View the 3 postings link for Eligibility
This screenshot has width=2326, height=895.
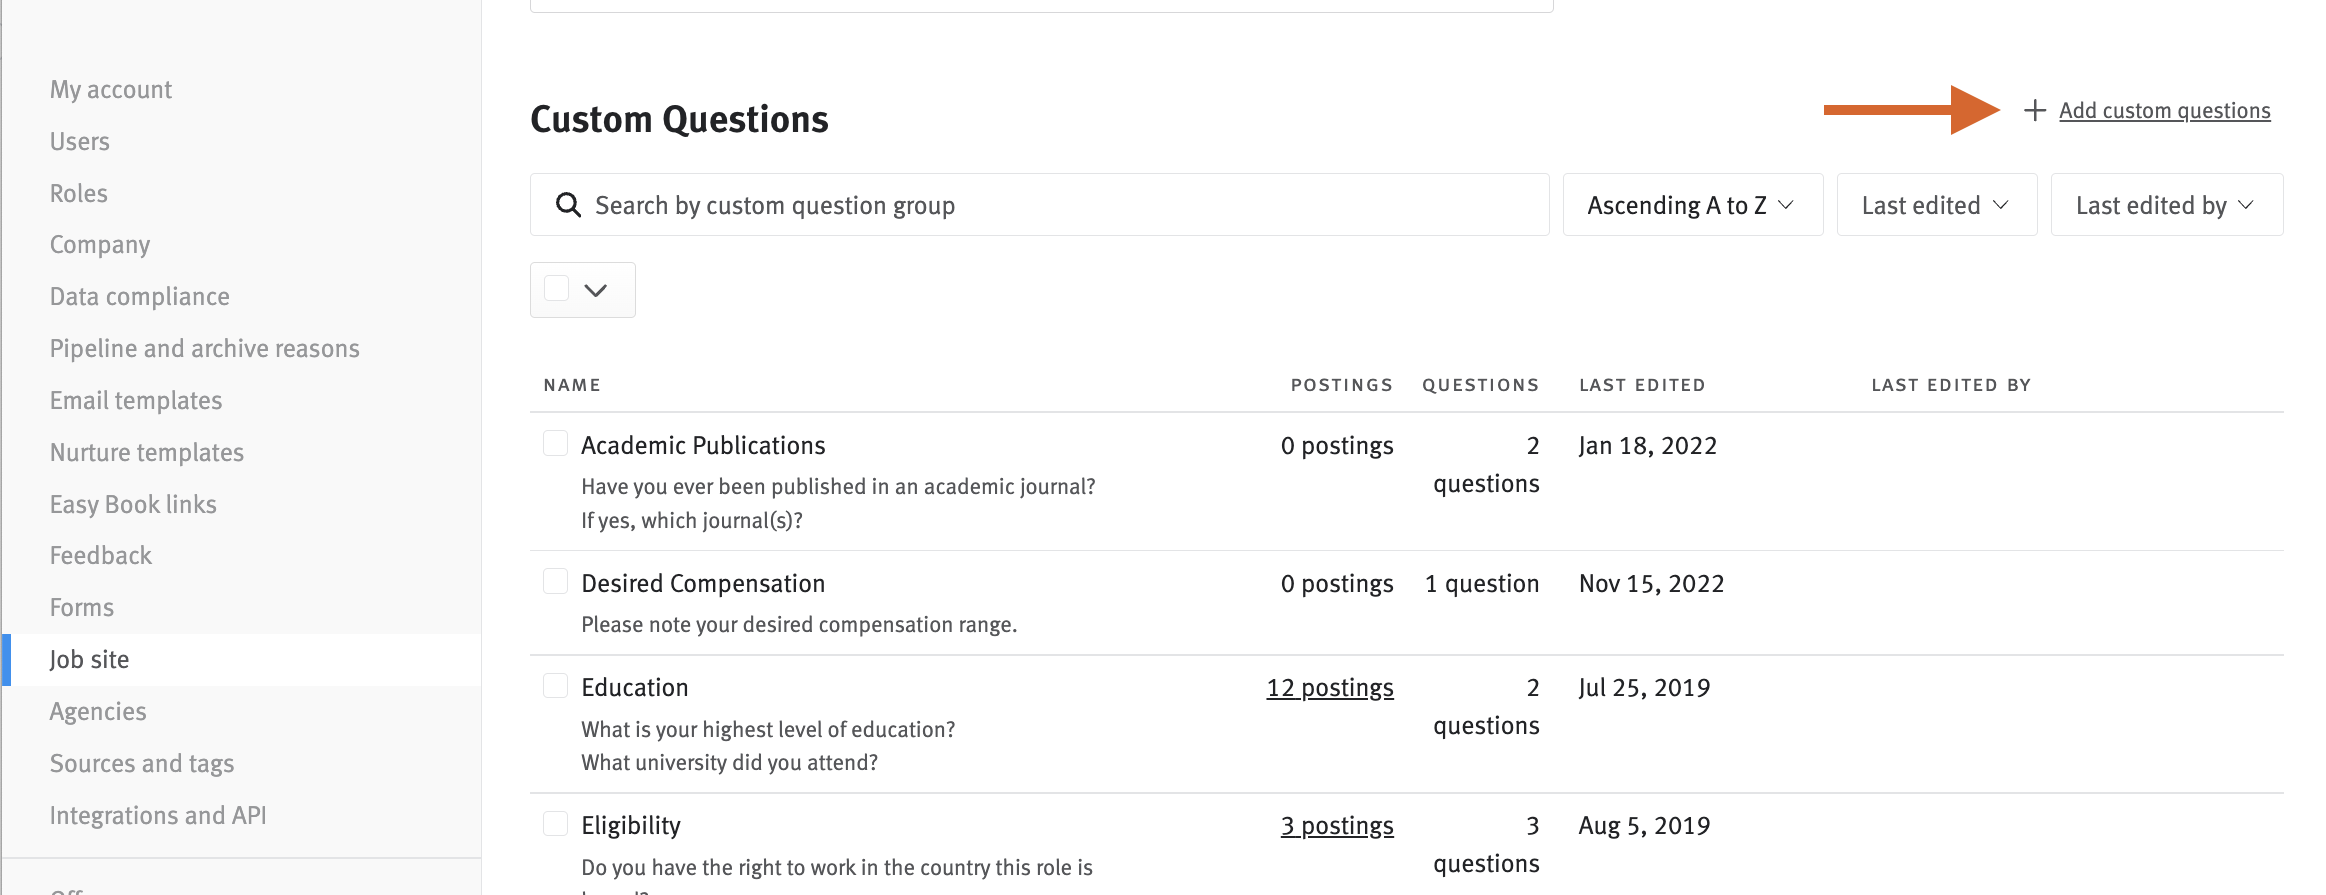tap(1337, 826)
